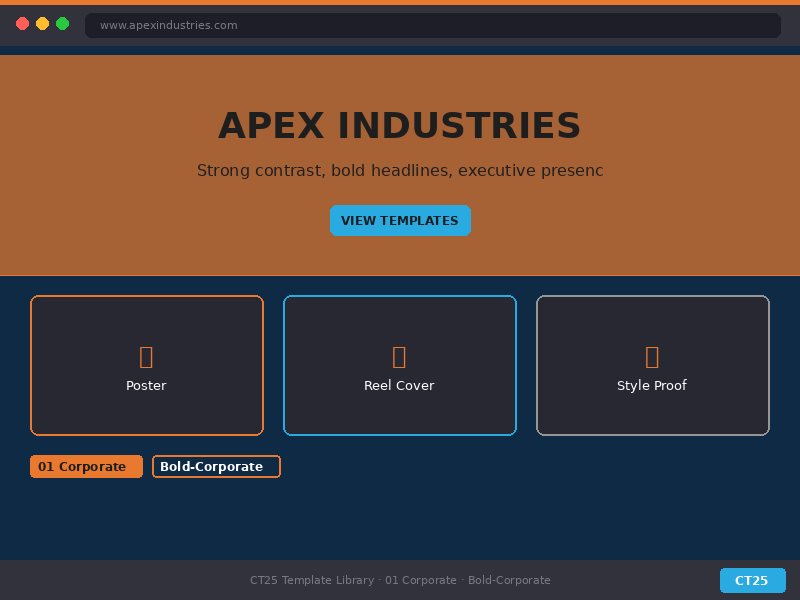The image size is (800, 600).
Task: Click the icon in the Reel Cover card
Action: tap(399, 356)
